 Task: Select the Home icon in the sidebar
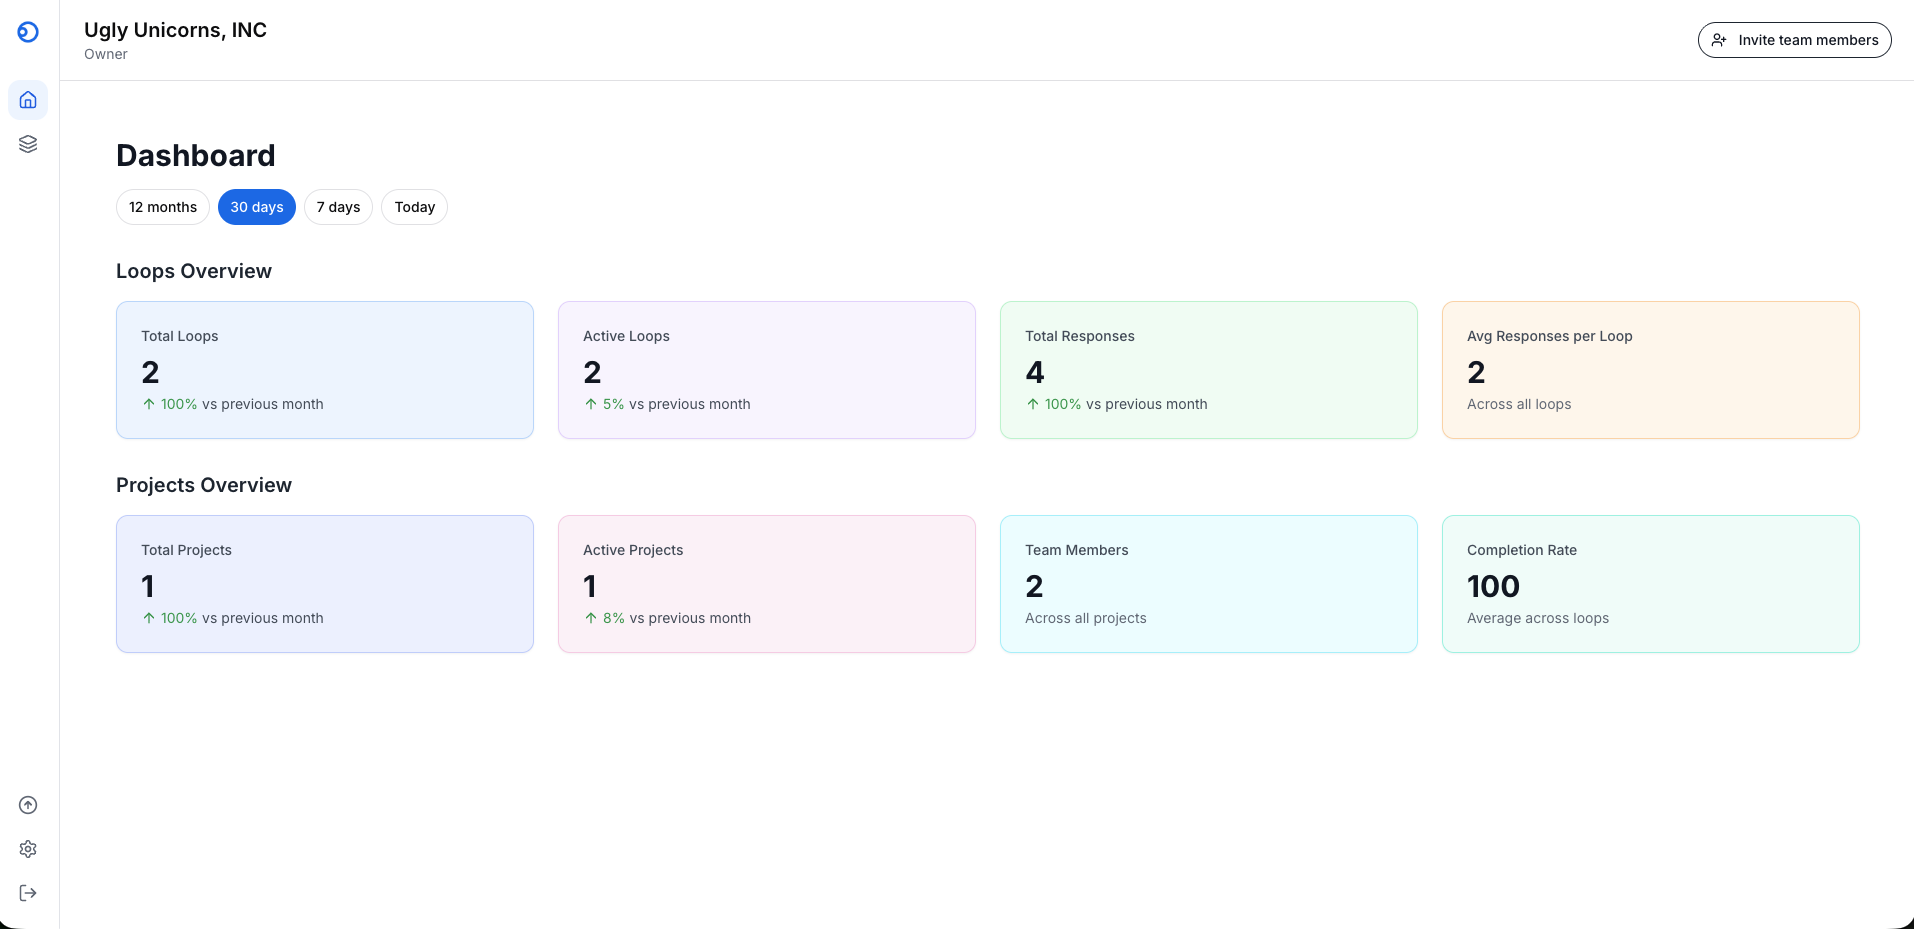point(27,99)
